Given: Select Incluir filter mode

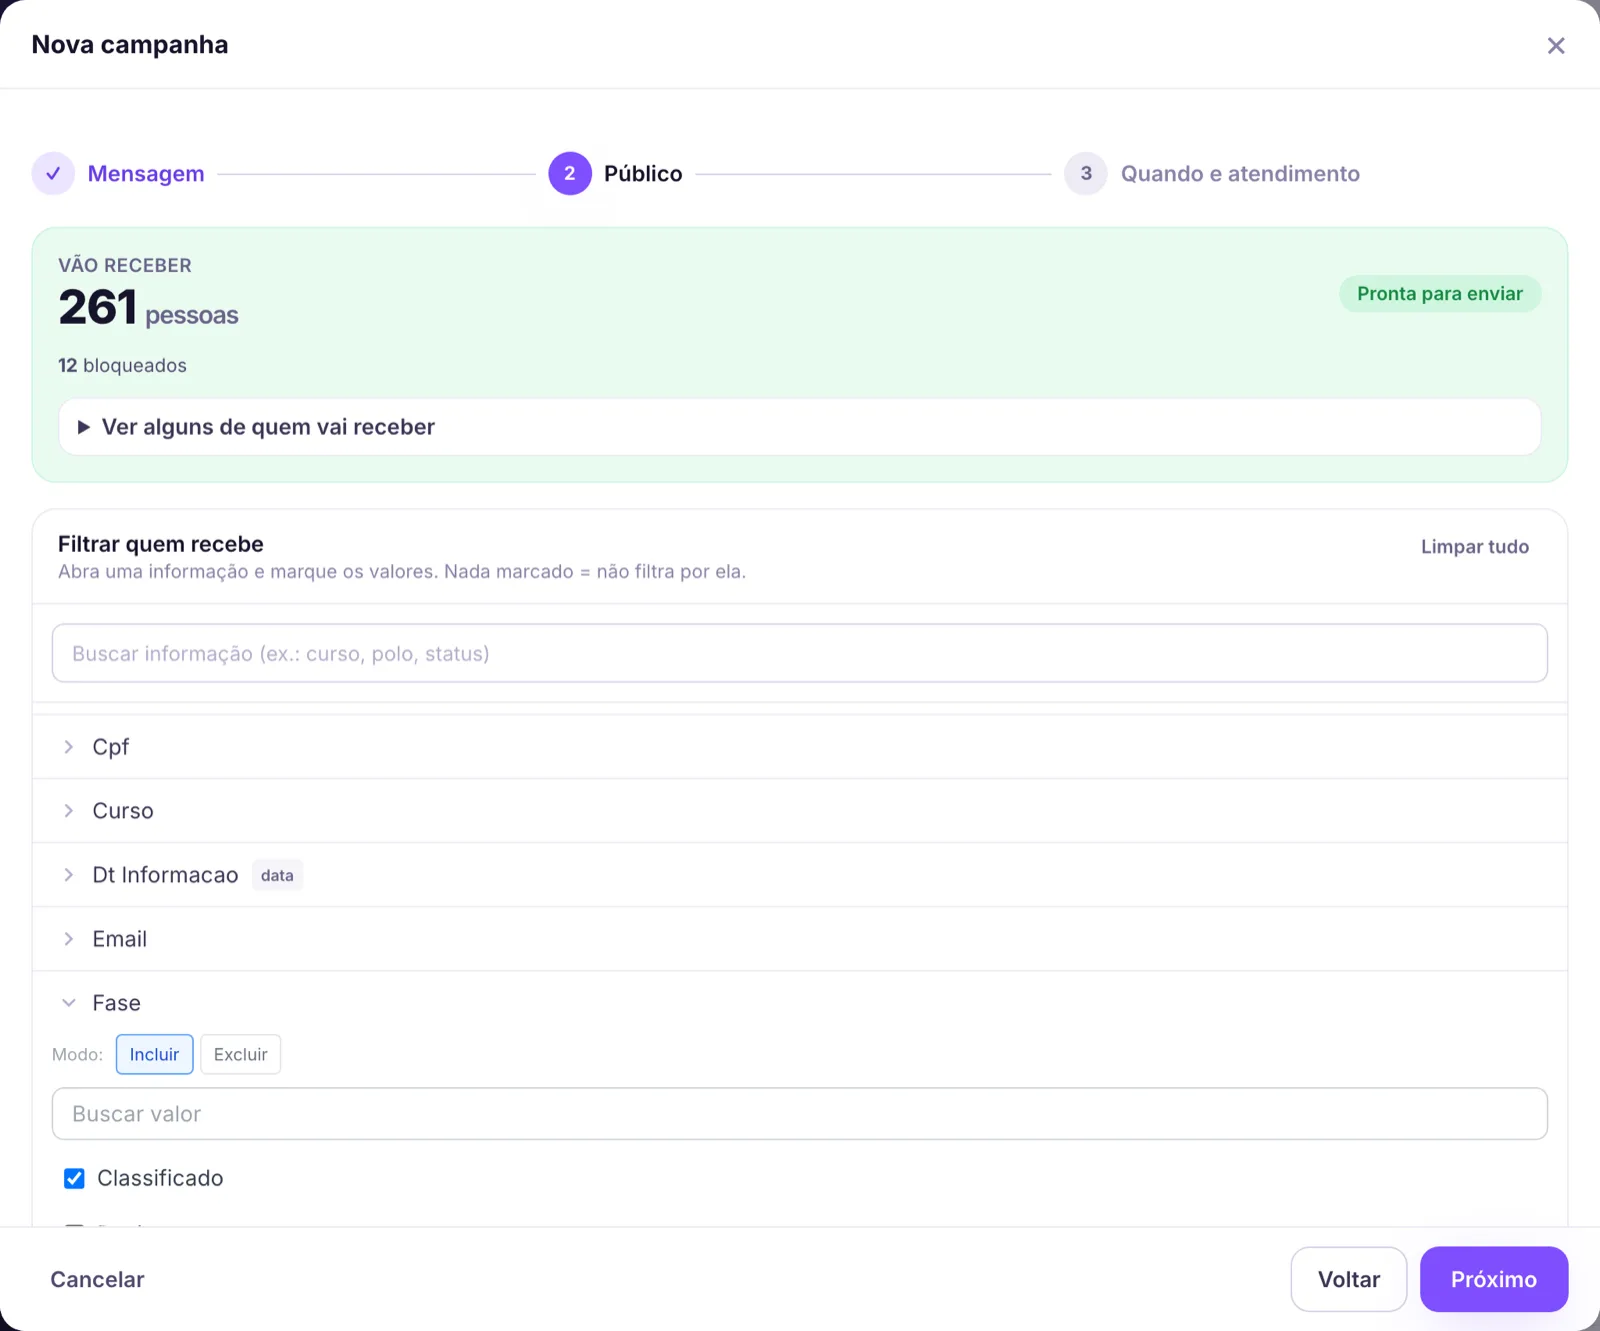Looking at the screenshot, I should pos(154,1054).
